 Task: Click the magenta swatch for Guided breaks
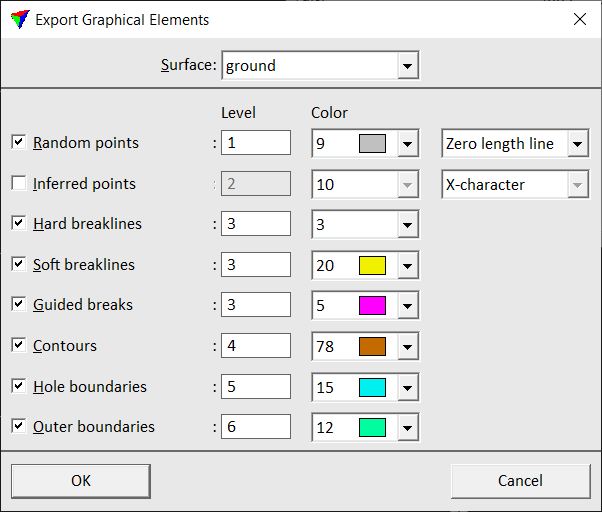tap(372, 306)
